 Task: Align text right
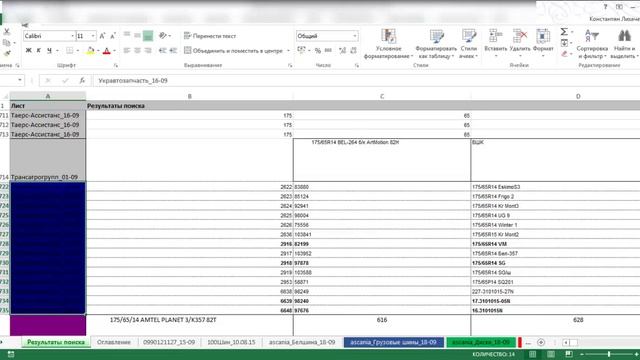(148, 51)
